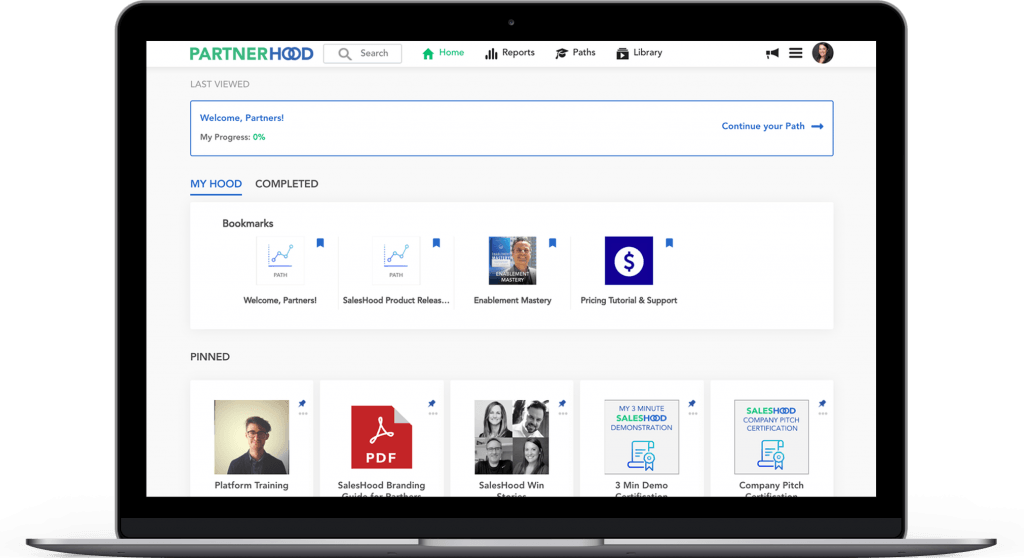
Task: Click the Platform Training card title
Action: (251, 485)
